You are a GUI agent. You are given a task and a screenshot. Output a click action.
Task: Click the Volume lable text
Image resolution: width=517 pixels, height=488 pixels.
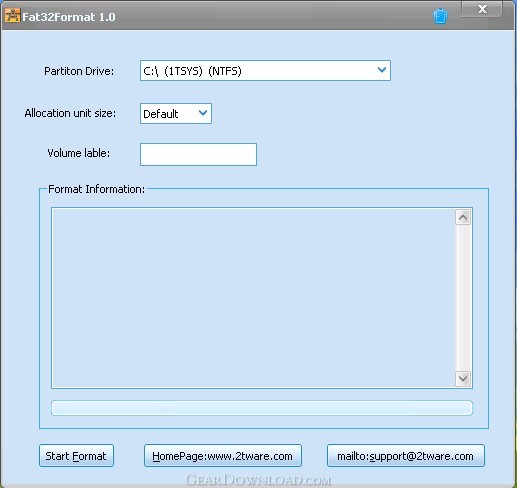point(79,153)
